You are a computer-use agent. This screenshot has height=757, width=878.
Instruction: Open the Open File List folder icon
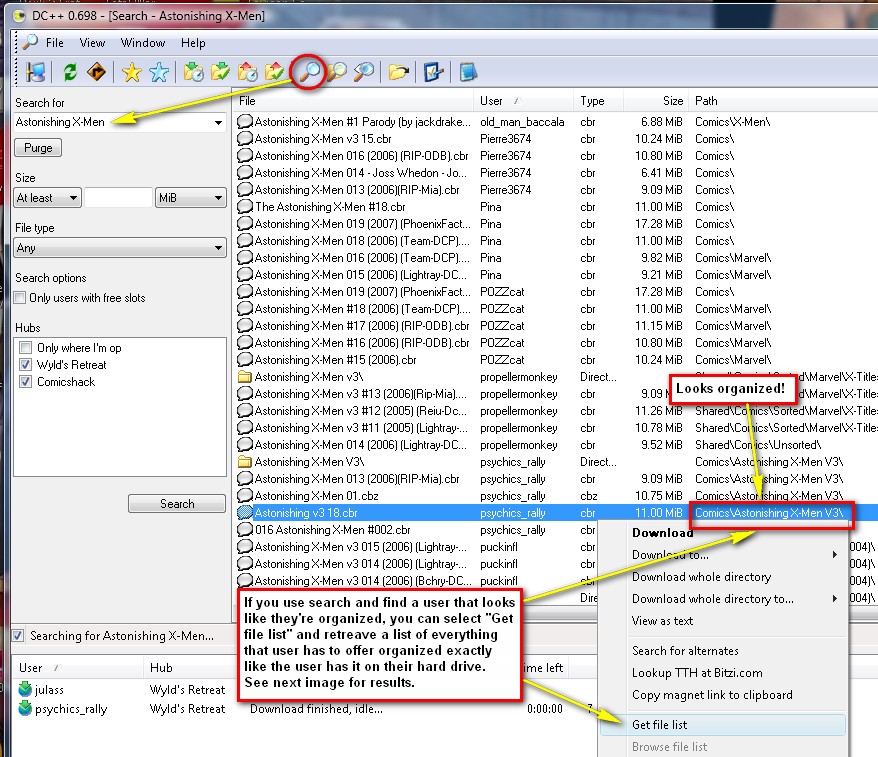(399, 72)
